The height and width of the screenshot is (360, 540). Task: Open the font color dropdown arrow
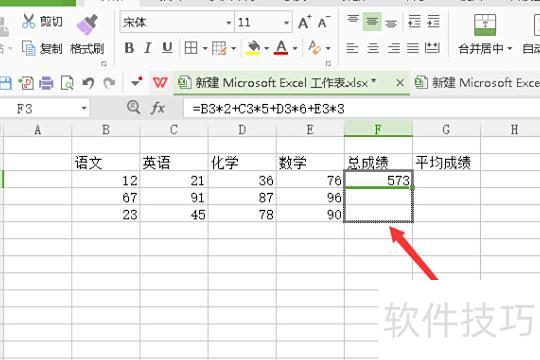point(295,48)
